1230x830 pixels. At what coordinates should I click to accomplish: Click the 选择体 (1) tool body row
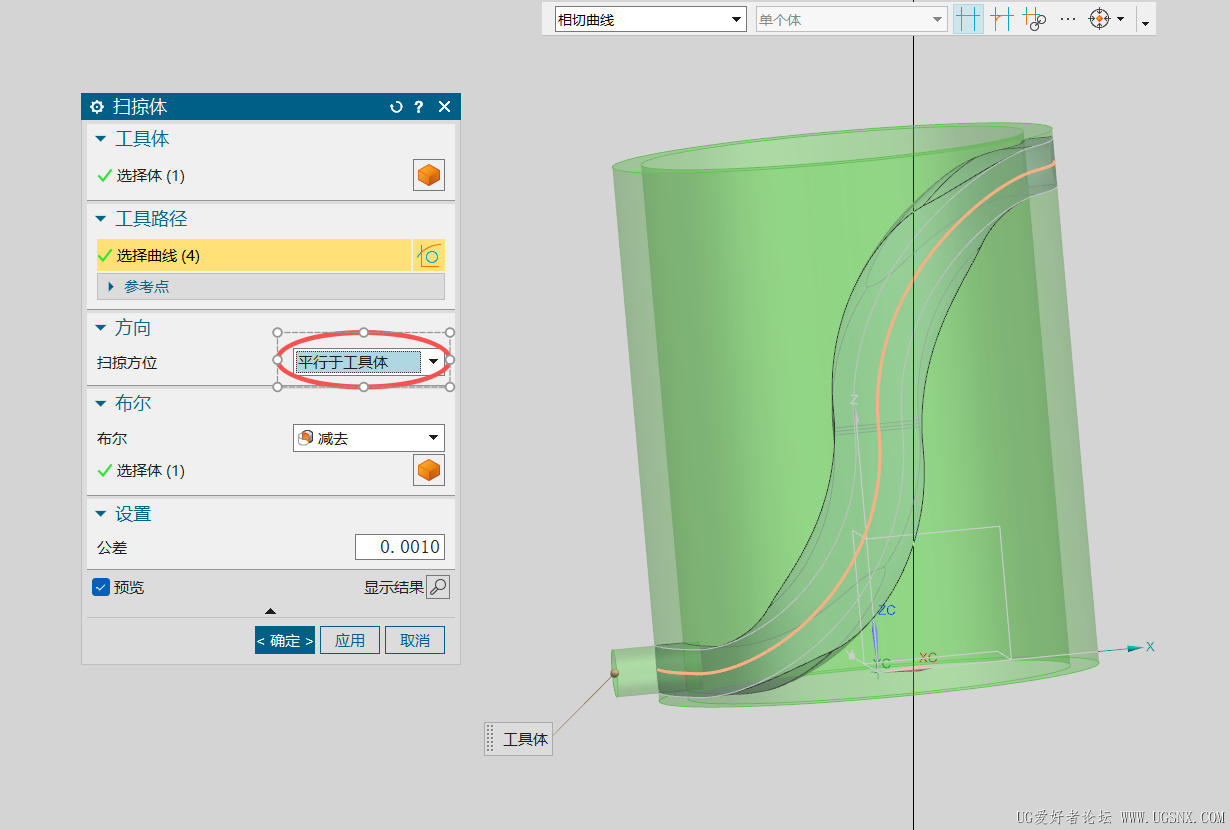[x=253, y=175]
